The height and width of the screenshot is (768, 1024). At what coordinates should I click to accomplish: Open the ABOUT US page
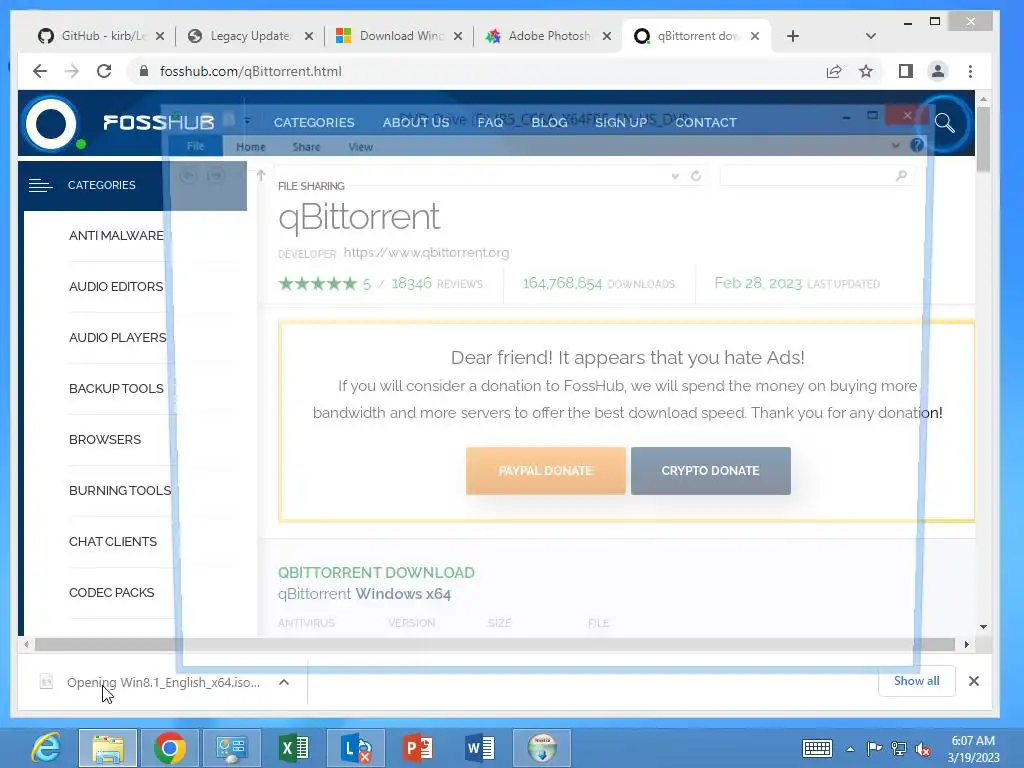coord(416,123)
